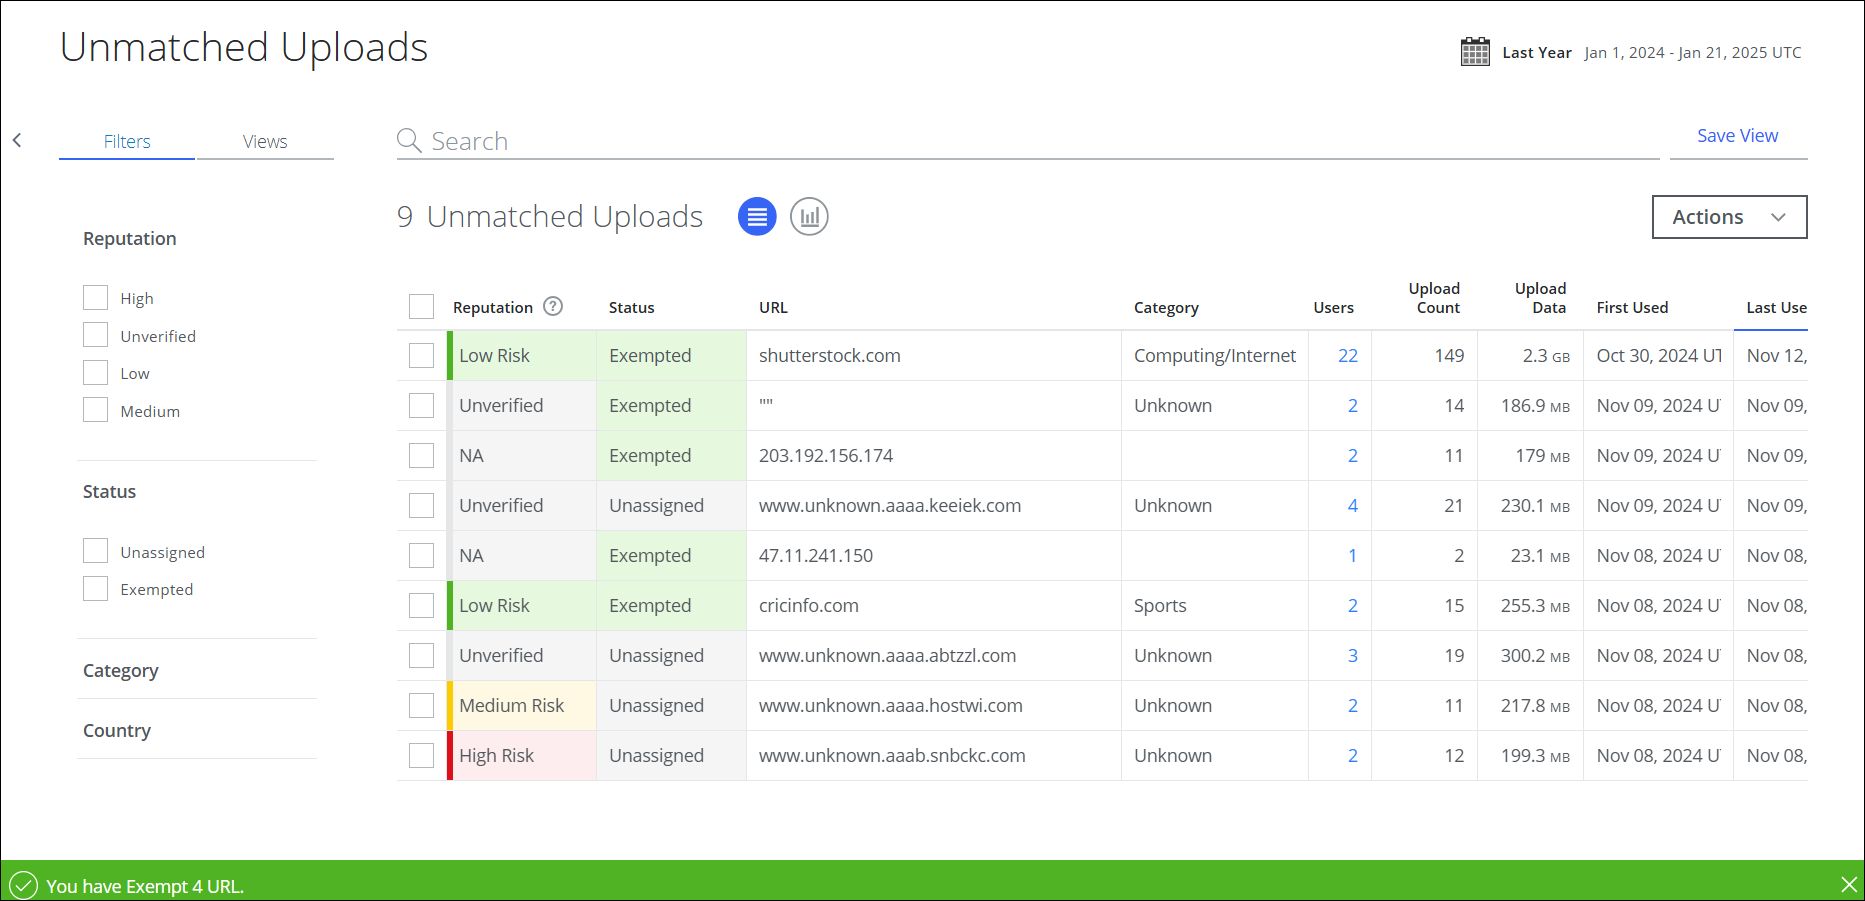Enable the Unassigned status filter
This screenshot has width=1865, height=901.
click(x=96, y=552)
